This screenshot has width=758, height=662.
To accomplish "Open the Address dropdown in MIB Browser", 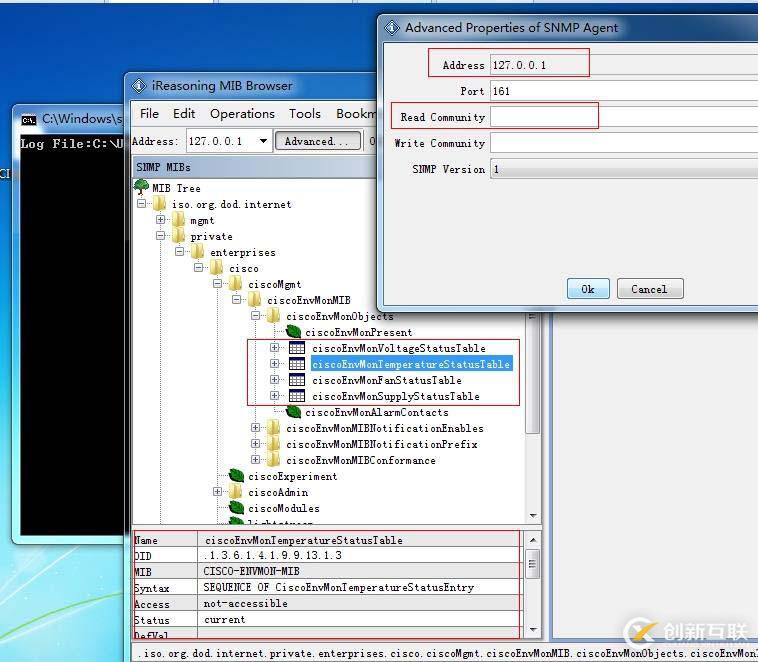I will click(x=263, y=141).
